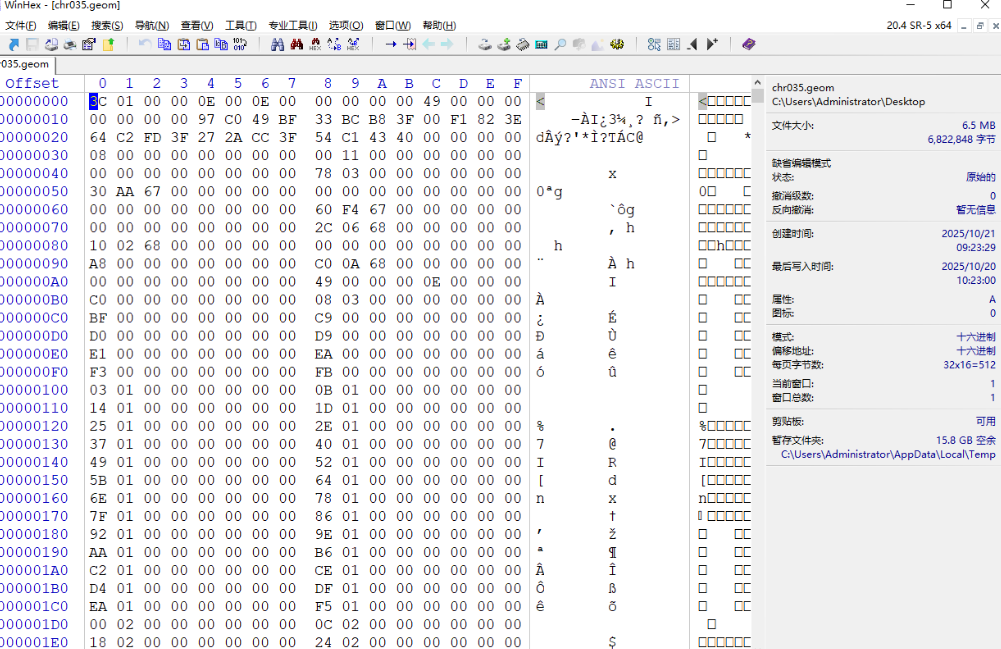Open the calculator toolbar icon
This screenshot has width=1001, height=649.
(x=541, y=44)
